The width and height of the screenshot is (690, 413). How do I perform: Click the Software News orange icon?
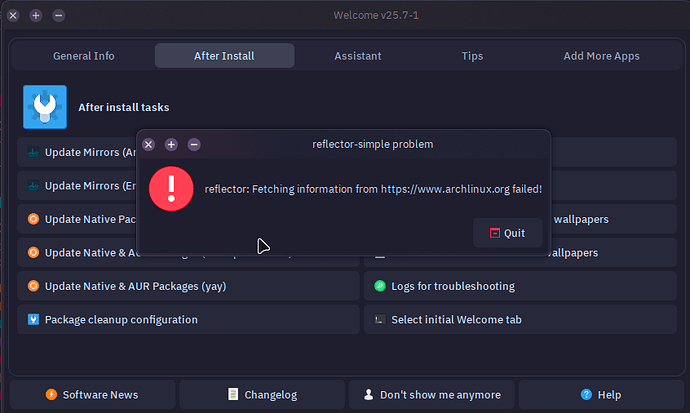tap(51, 395)
